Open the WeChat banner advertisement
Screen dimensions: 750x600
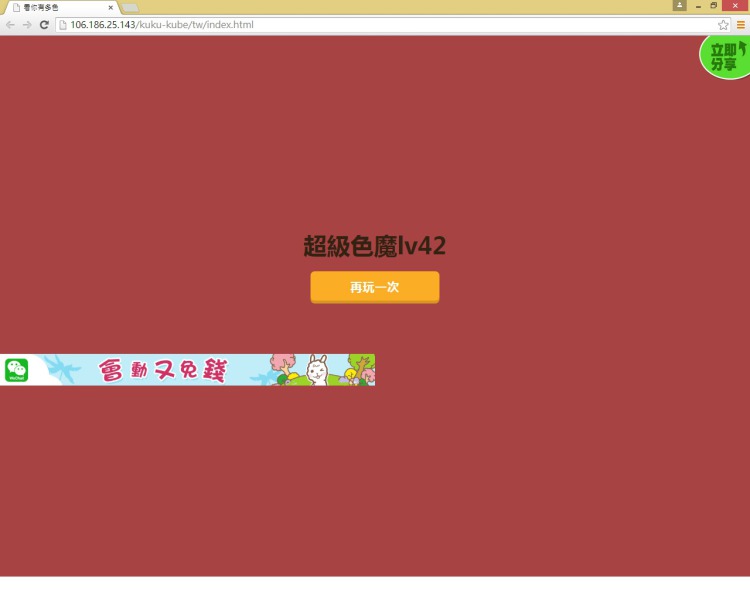tap(188, 370)
